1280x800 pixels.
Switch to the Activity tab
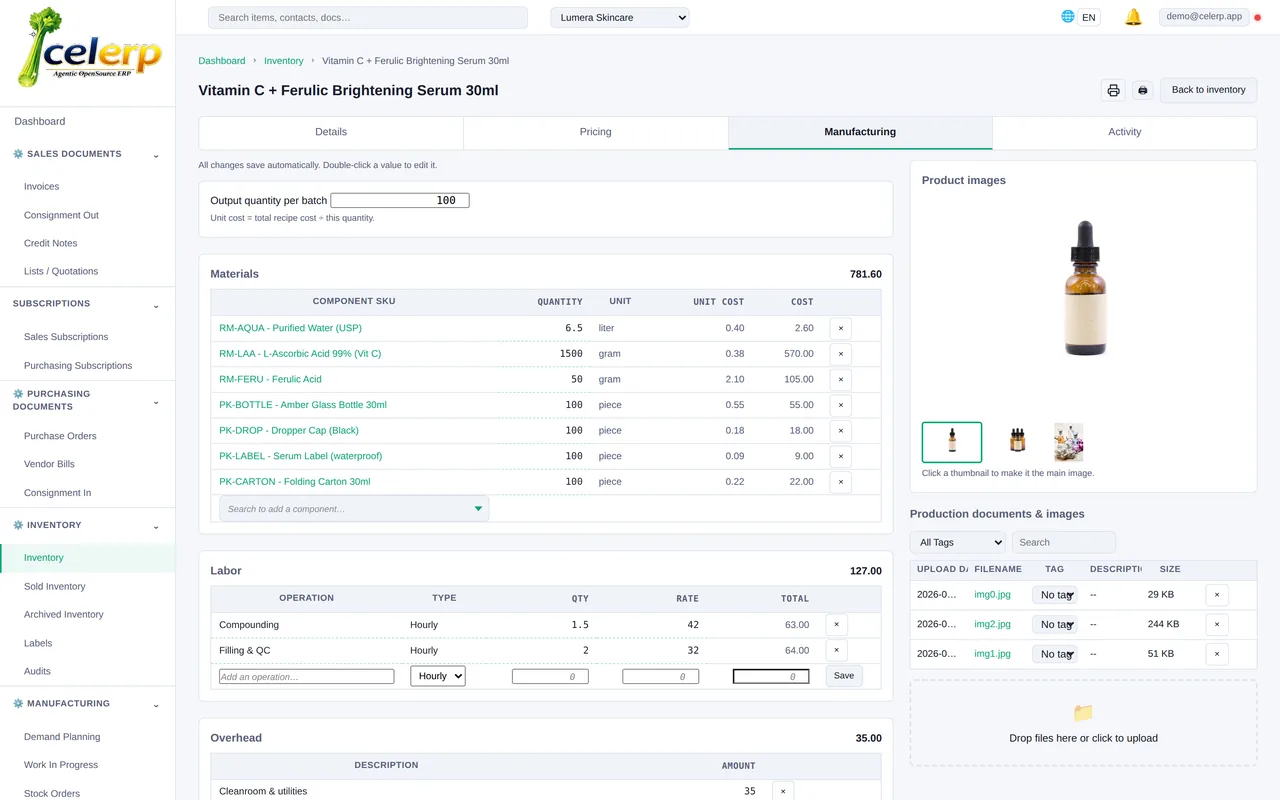click(x=1125, y=132)
